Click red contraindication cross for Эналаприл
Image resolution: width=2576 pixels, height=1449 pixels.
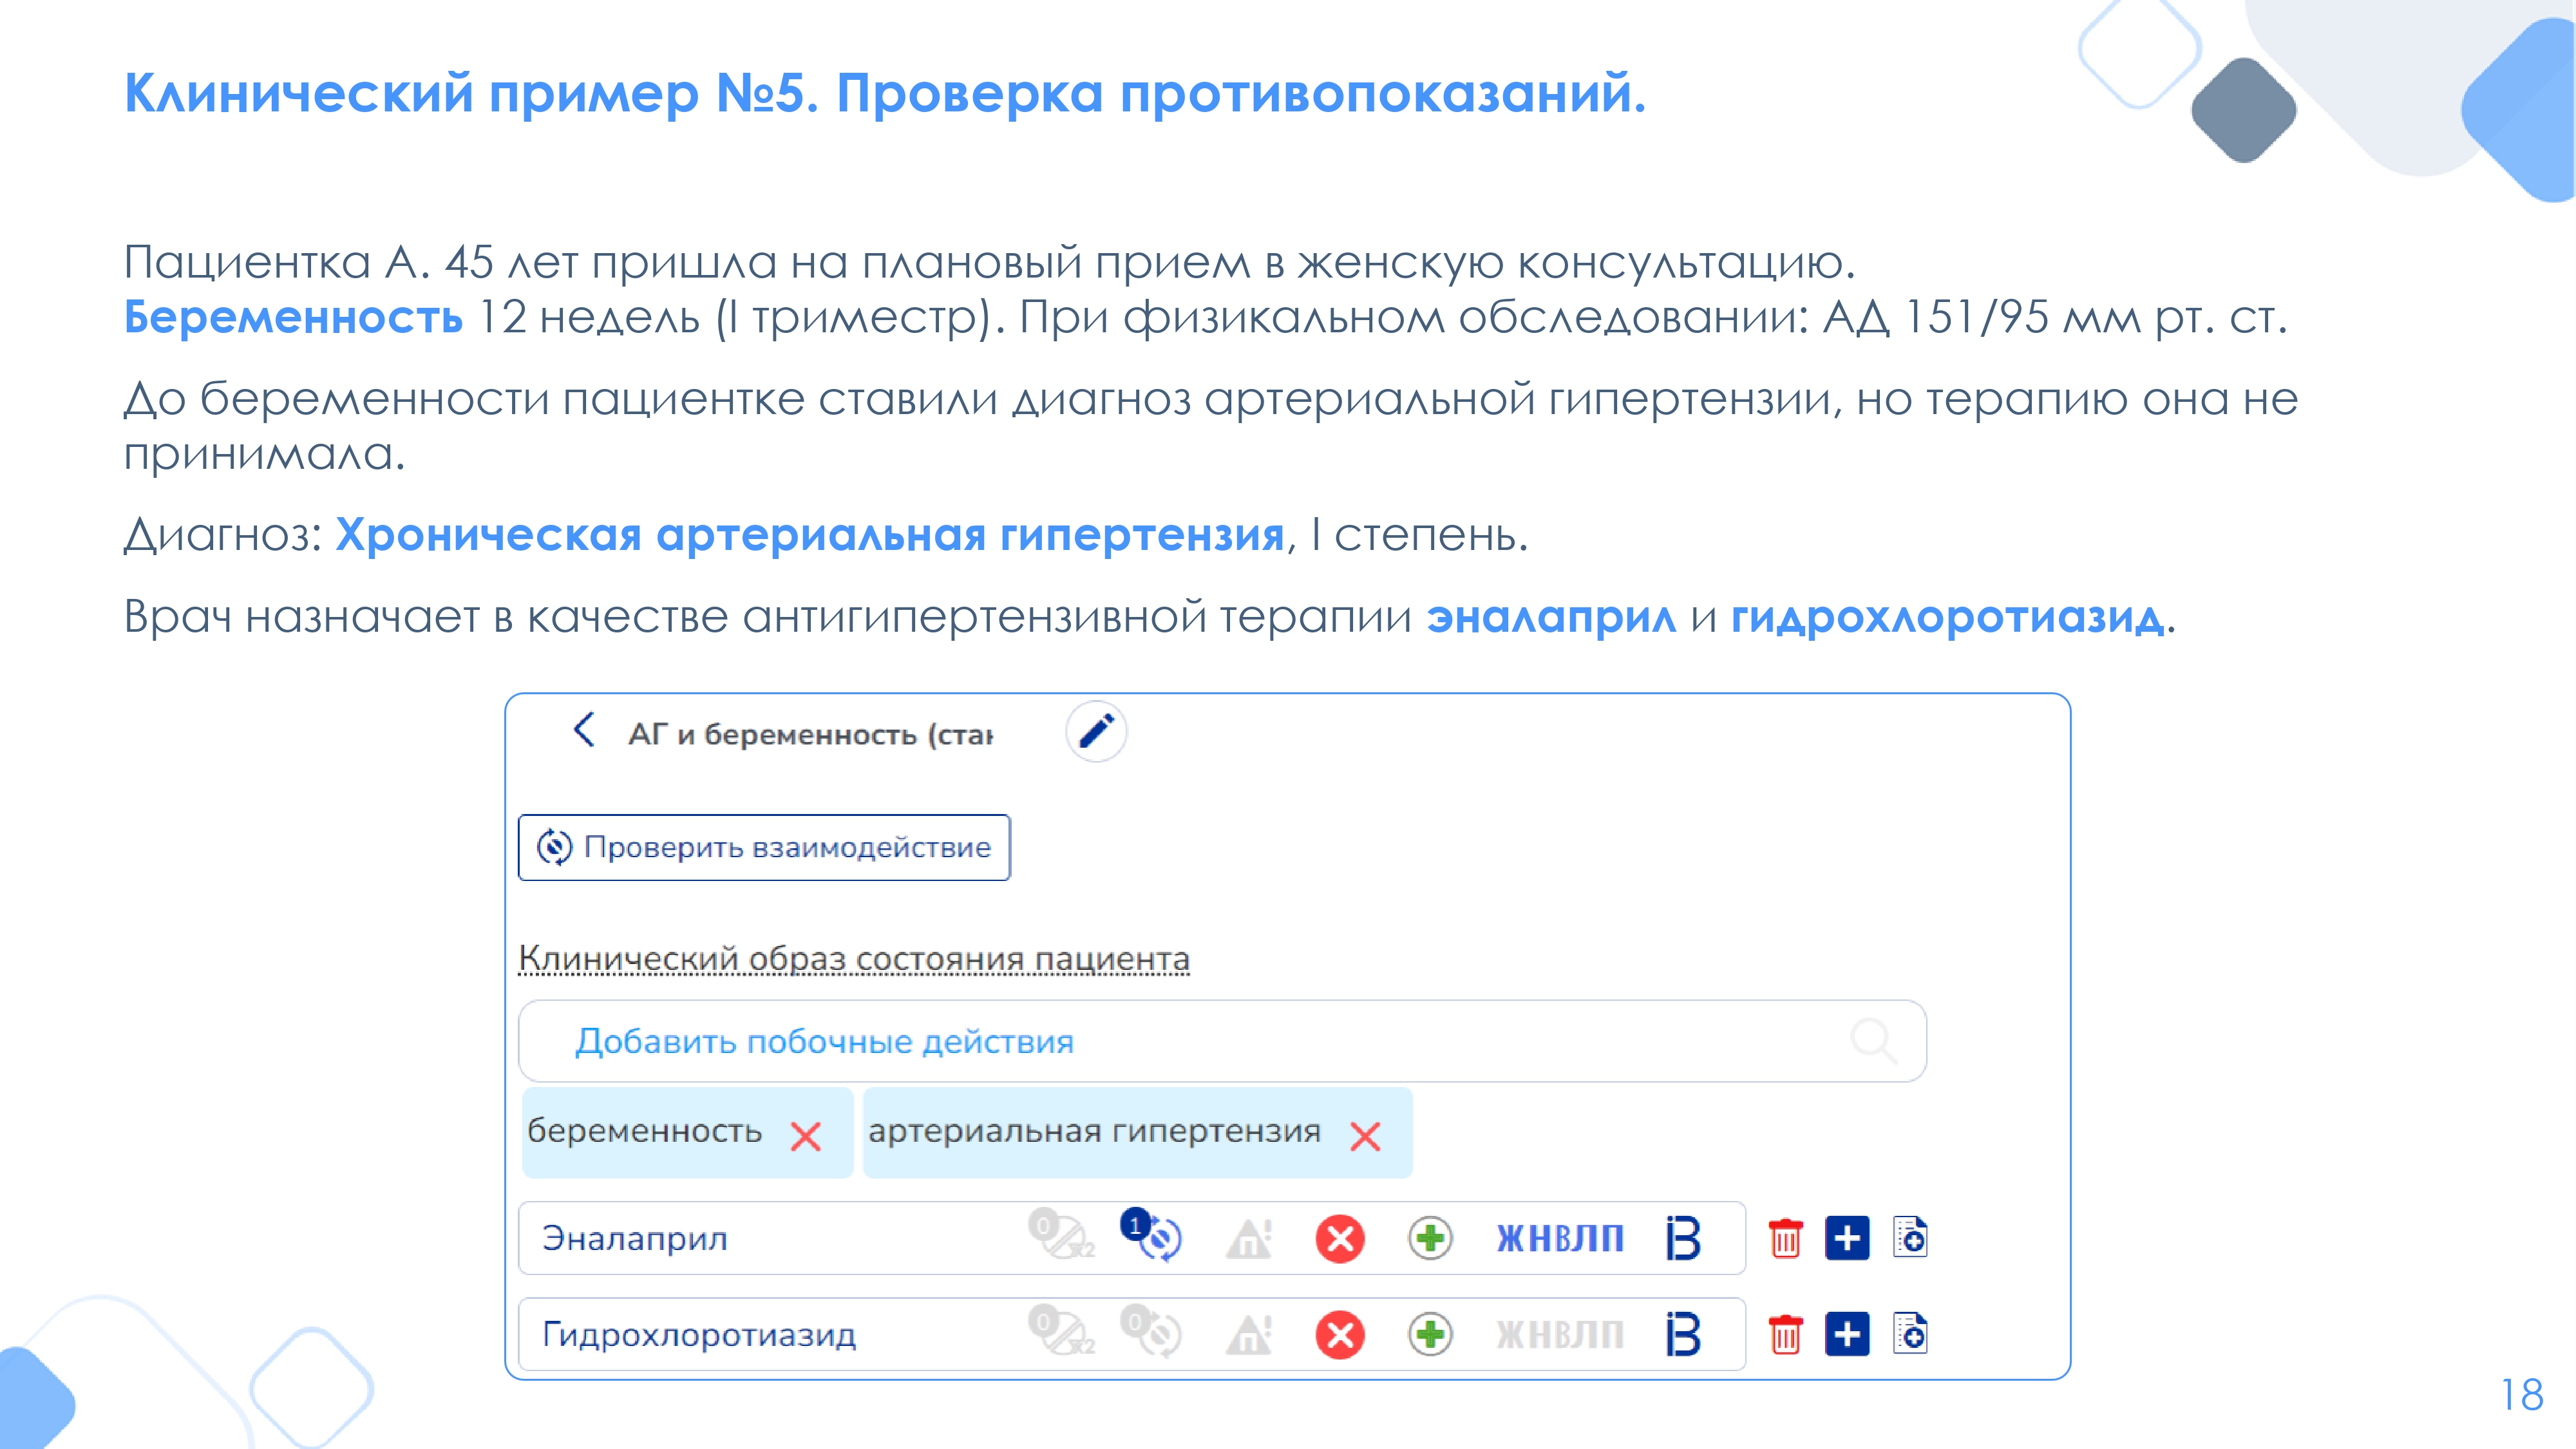(x=1340, y=1238)
